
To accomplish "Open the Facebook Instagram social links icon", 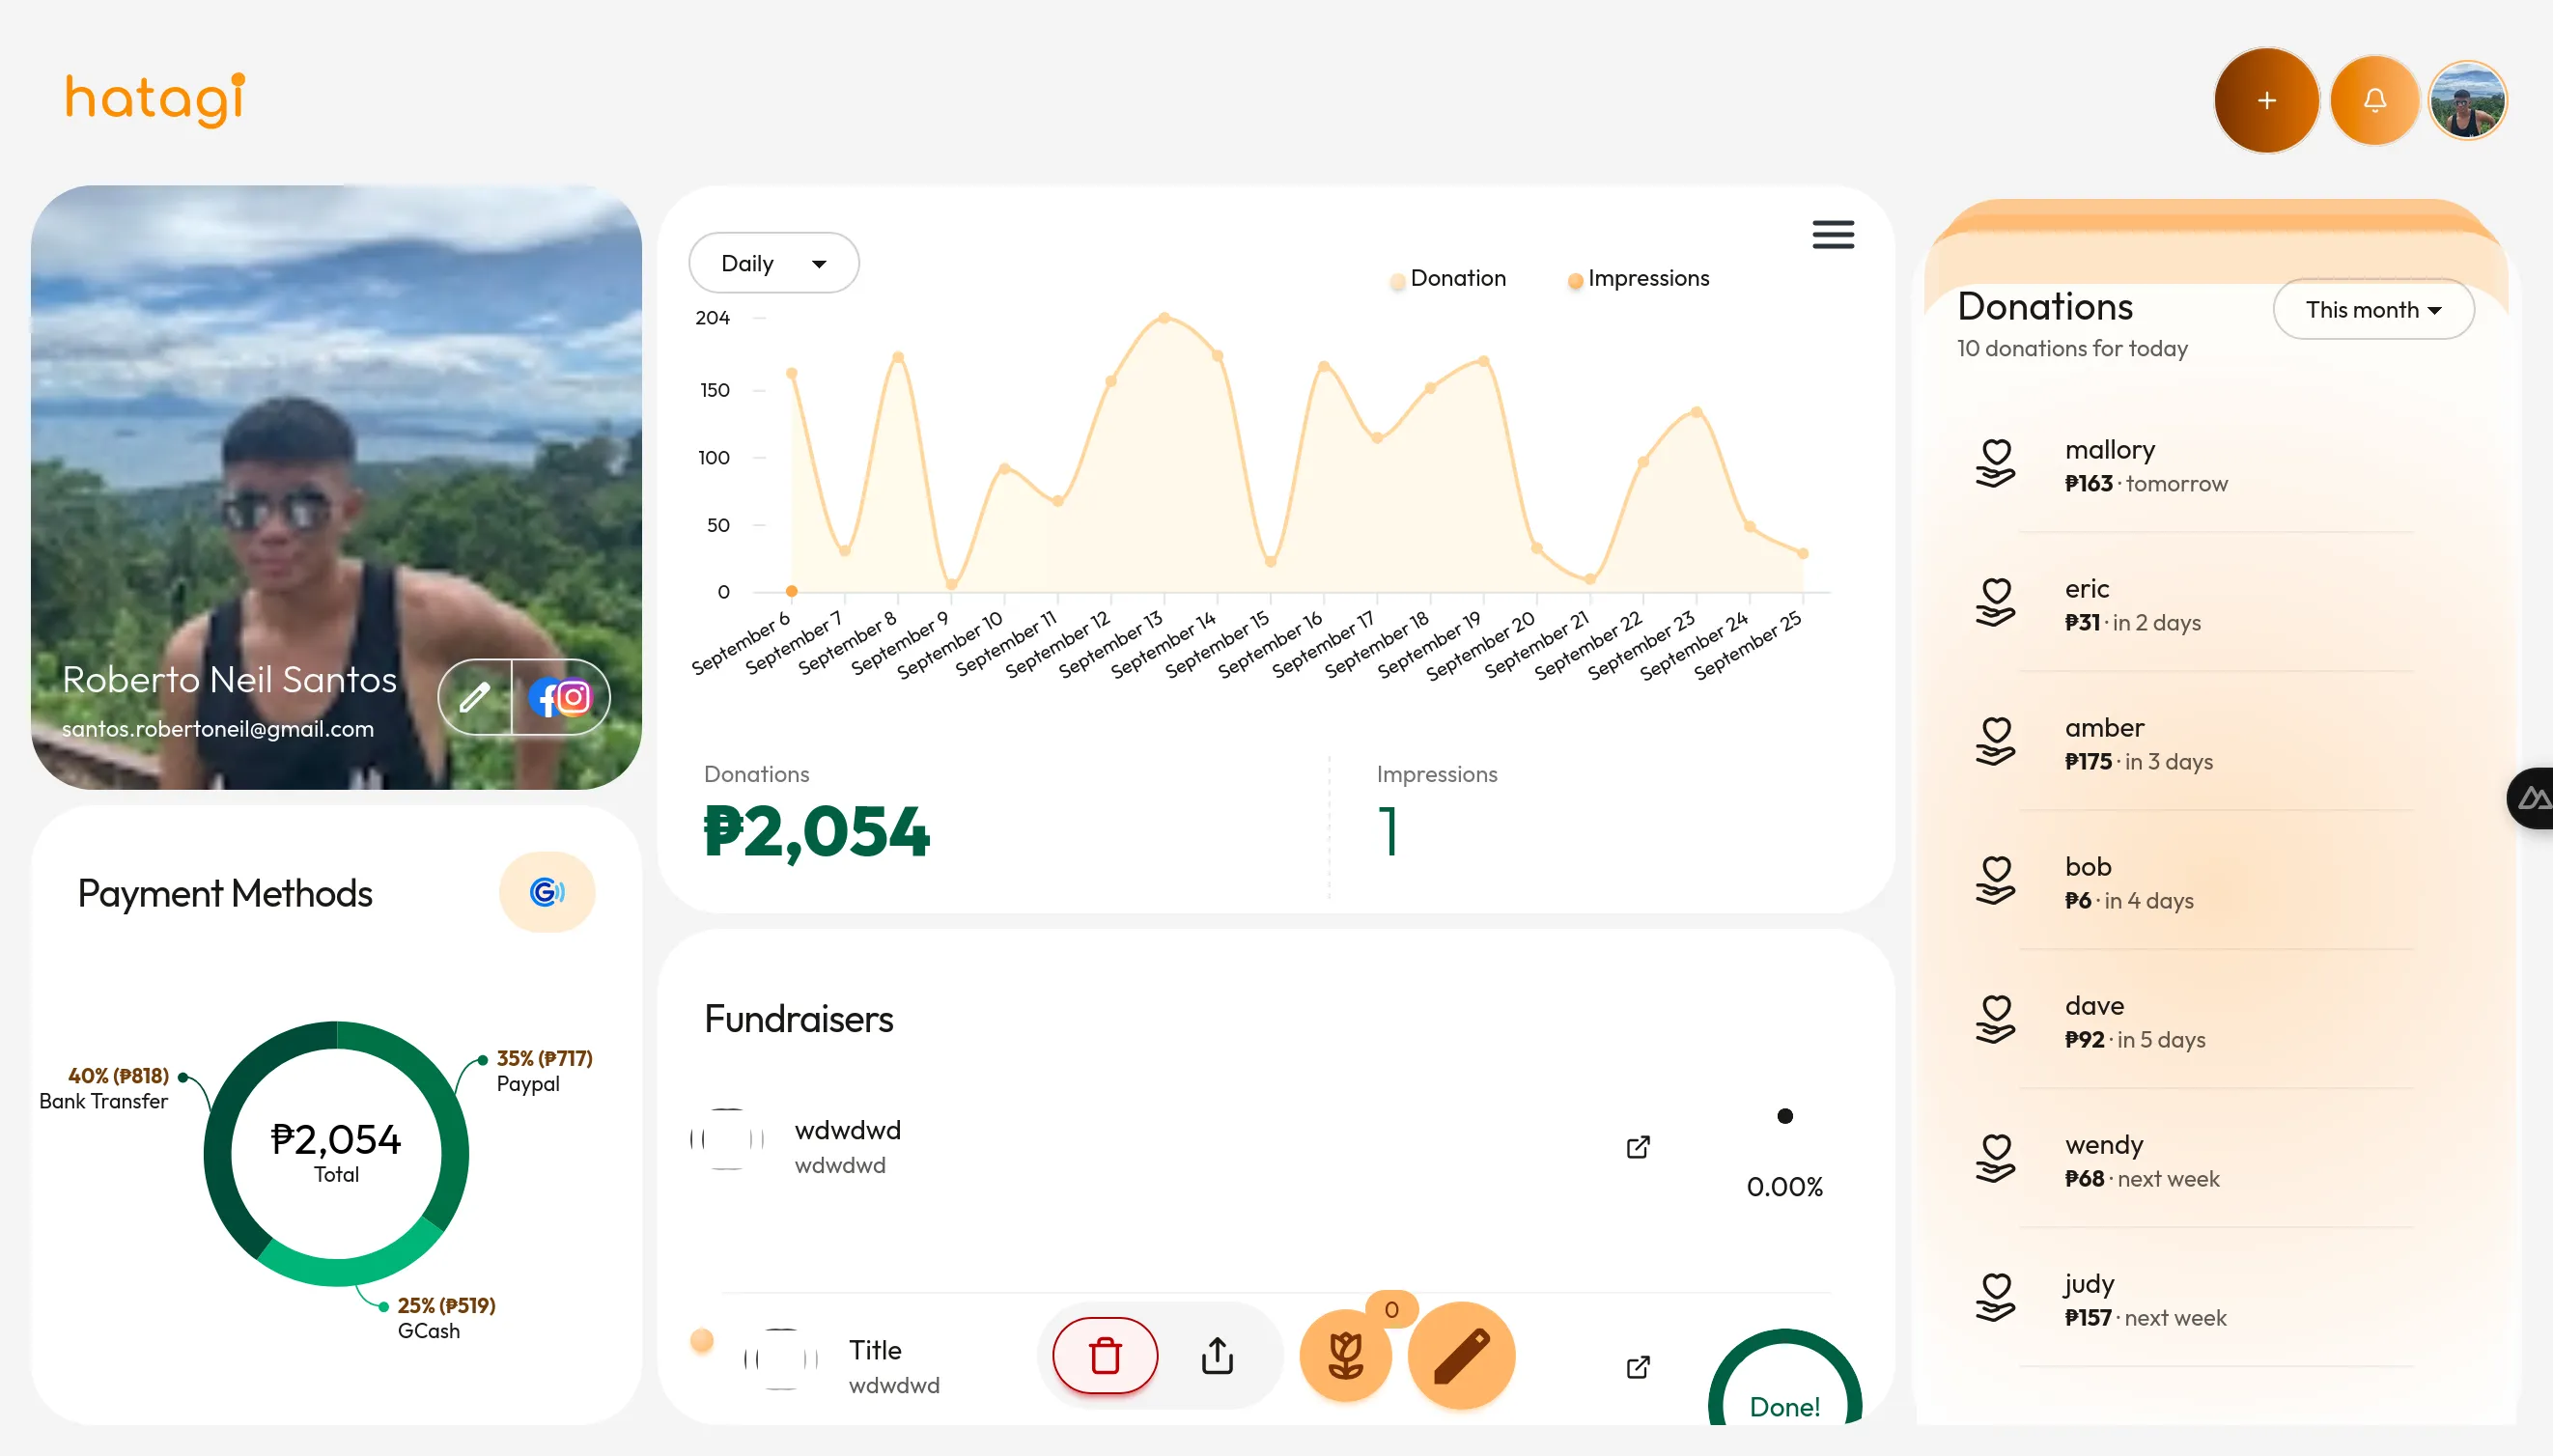I will coord(561,697).
